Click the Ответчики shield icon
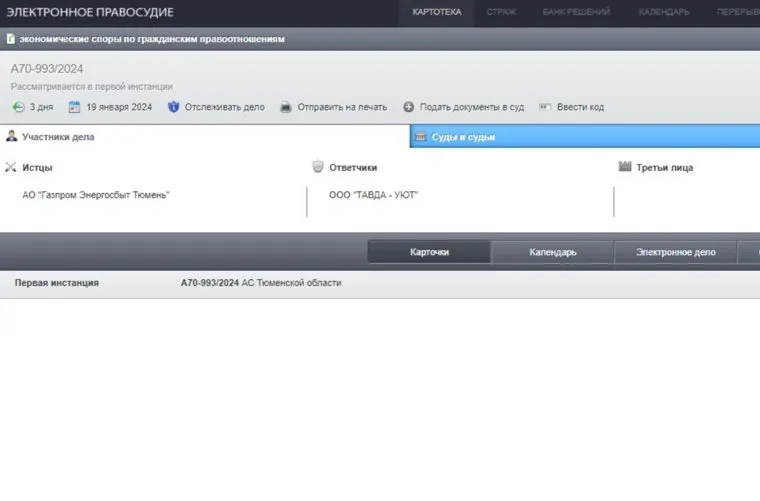 (x=318, y=167)
